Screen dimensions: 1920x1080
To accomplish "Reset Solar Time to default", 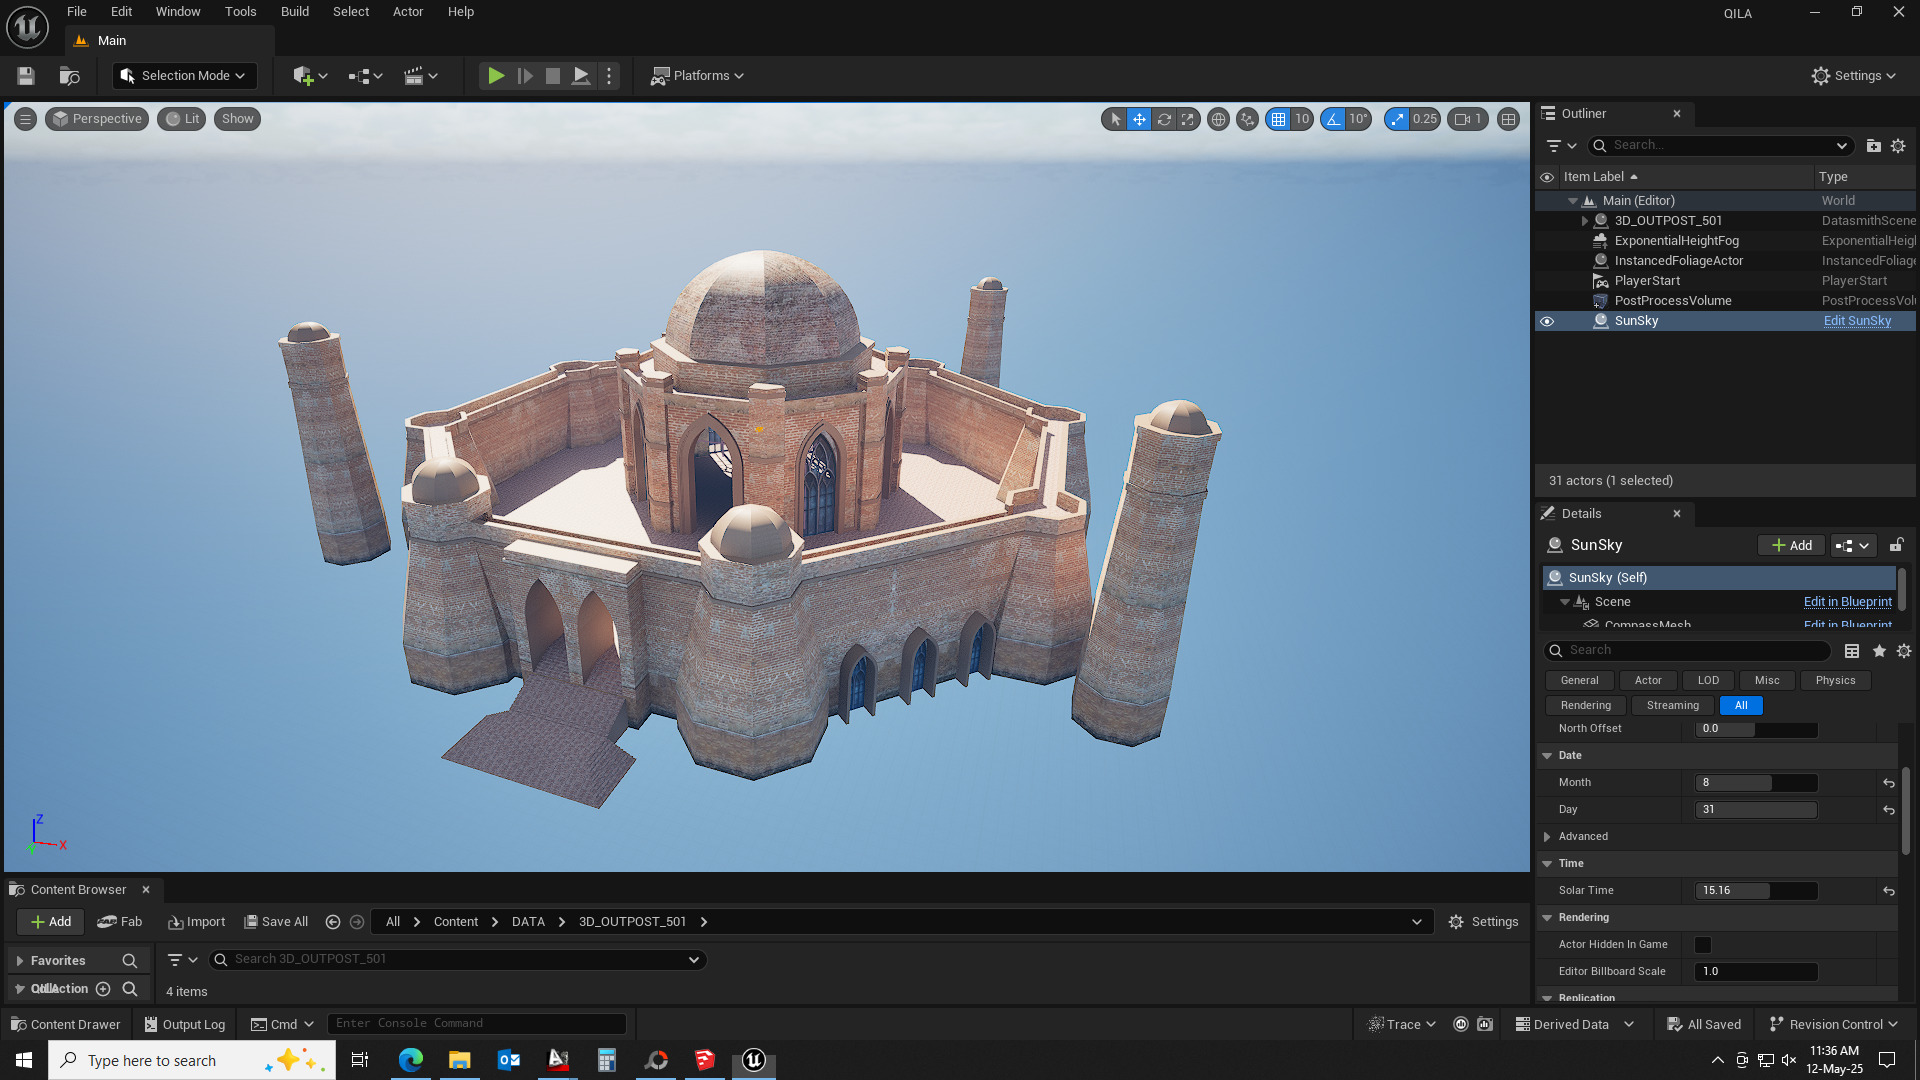I will point(1888,891).
